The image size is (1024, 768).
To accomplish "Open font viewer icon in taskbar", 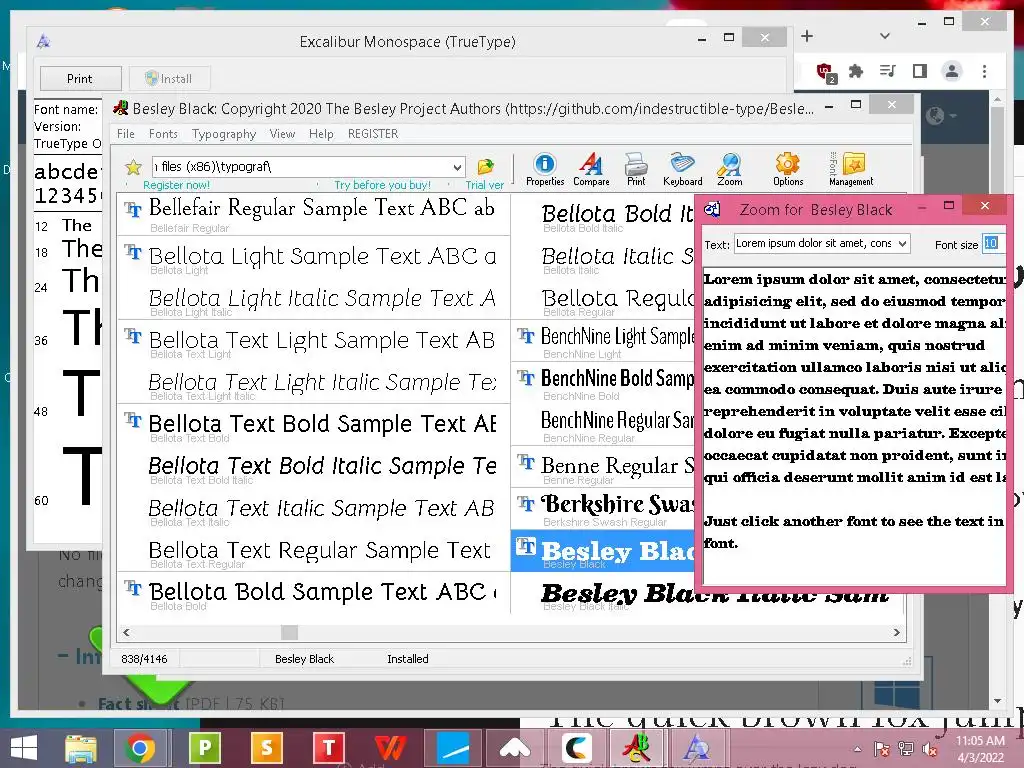I will 696,748.
